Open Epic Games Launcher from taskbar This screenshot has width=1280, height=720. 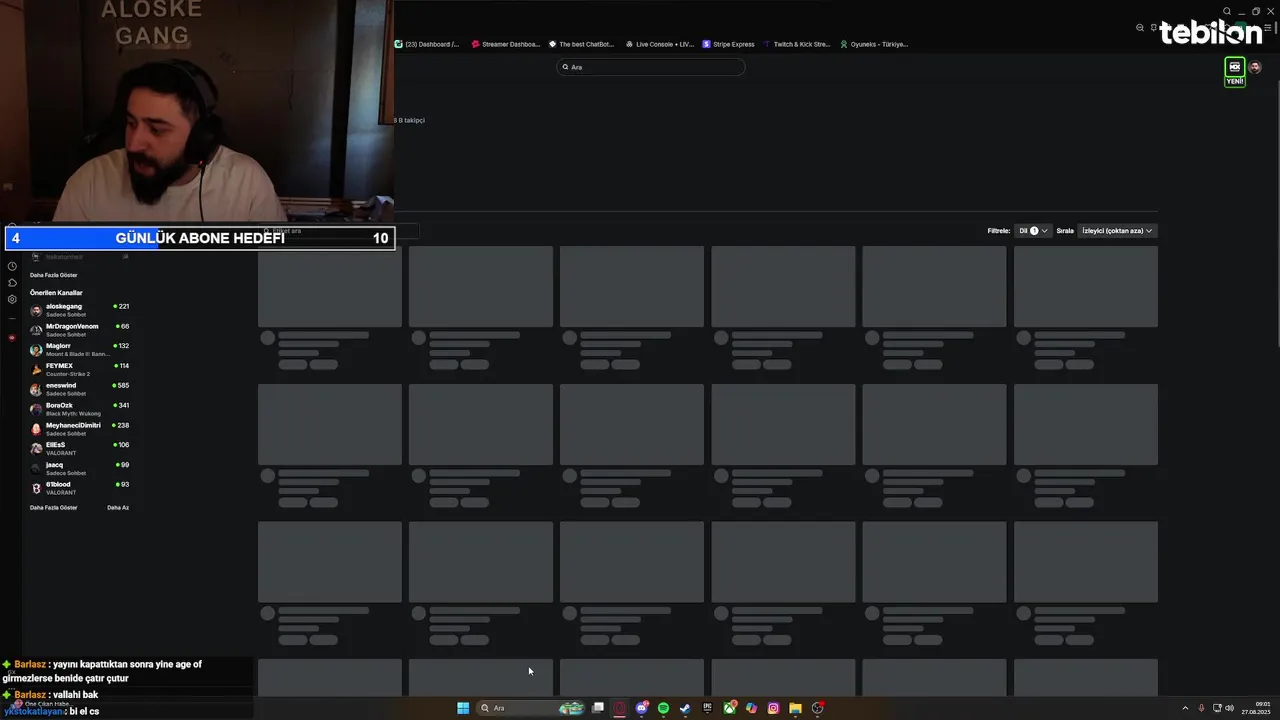pos(707,708)
